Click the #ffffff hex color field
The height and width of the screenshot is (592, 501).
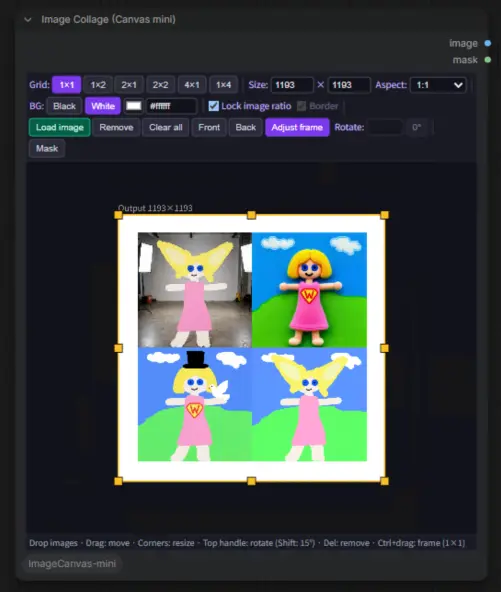coord(171,106)
